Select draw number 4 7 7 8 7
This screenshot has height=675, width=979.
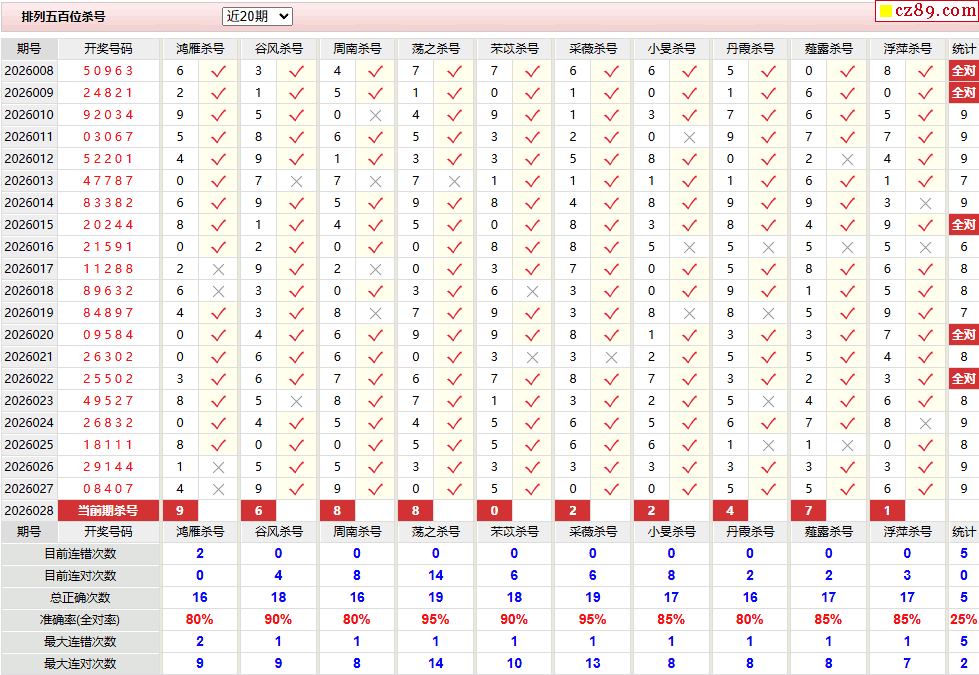(x=108, y=181)
